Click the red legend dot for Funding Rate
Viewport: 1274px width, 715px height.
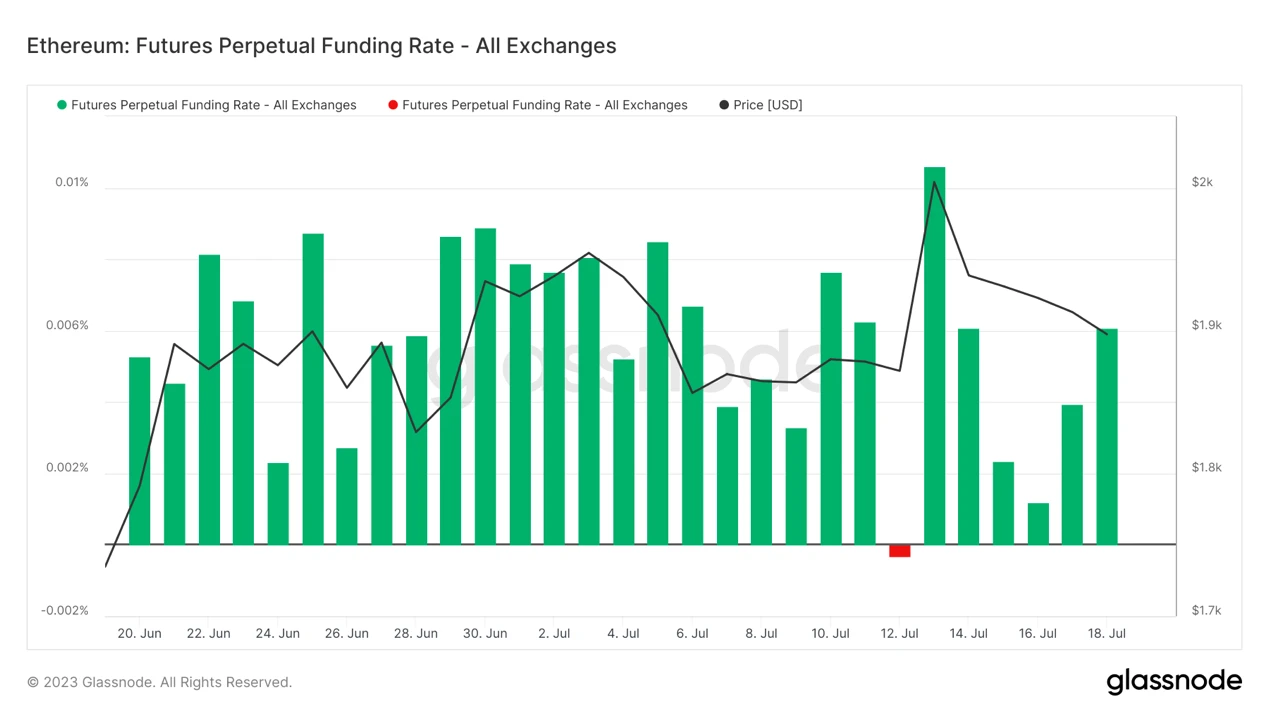393,105
